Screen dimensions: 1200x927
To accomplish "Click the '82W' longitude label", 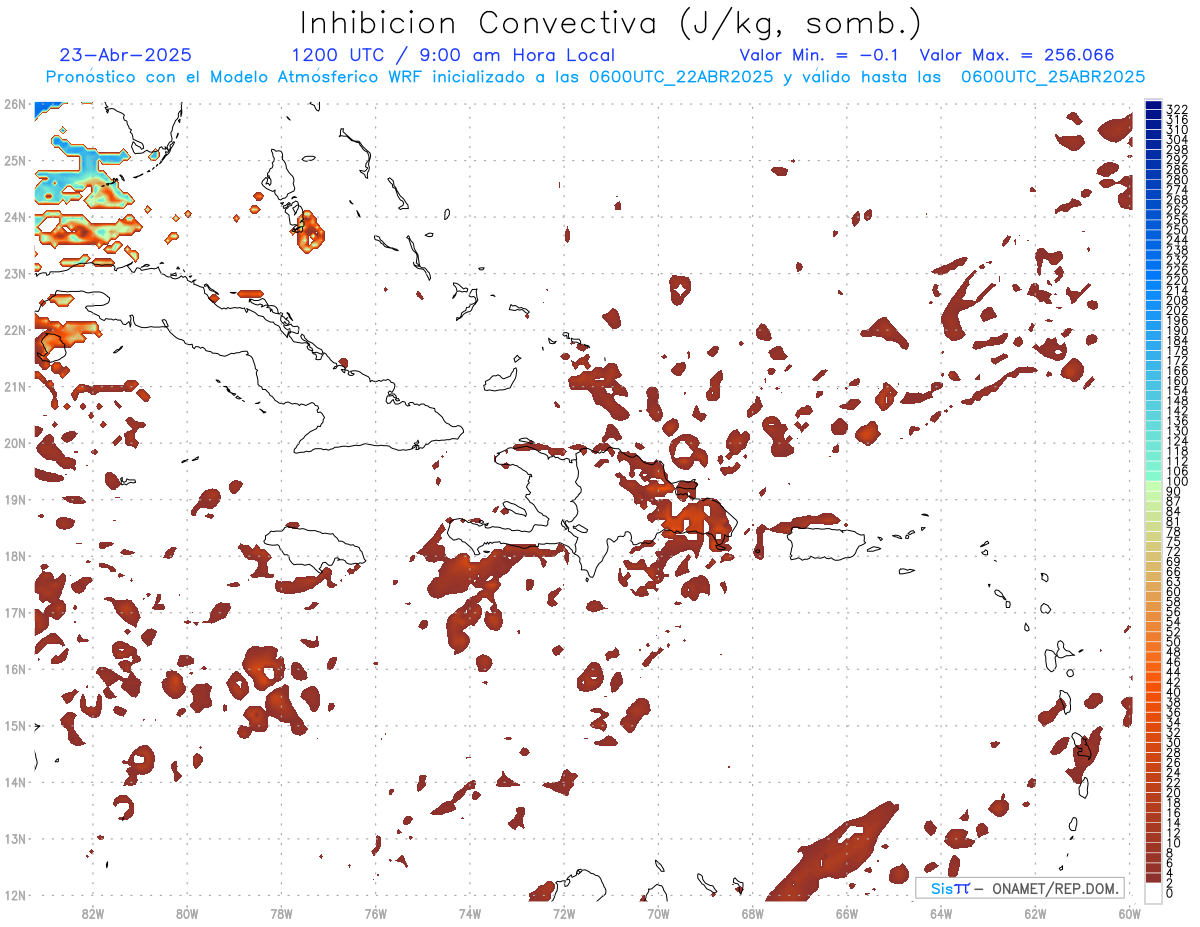I will [93, 912].
